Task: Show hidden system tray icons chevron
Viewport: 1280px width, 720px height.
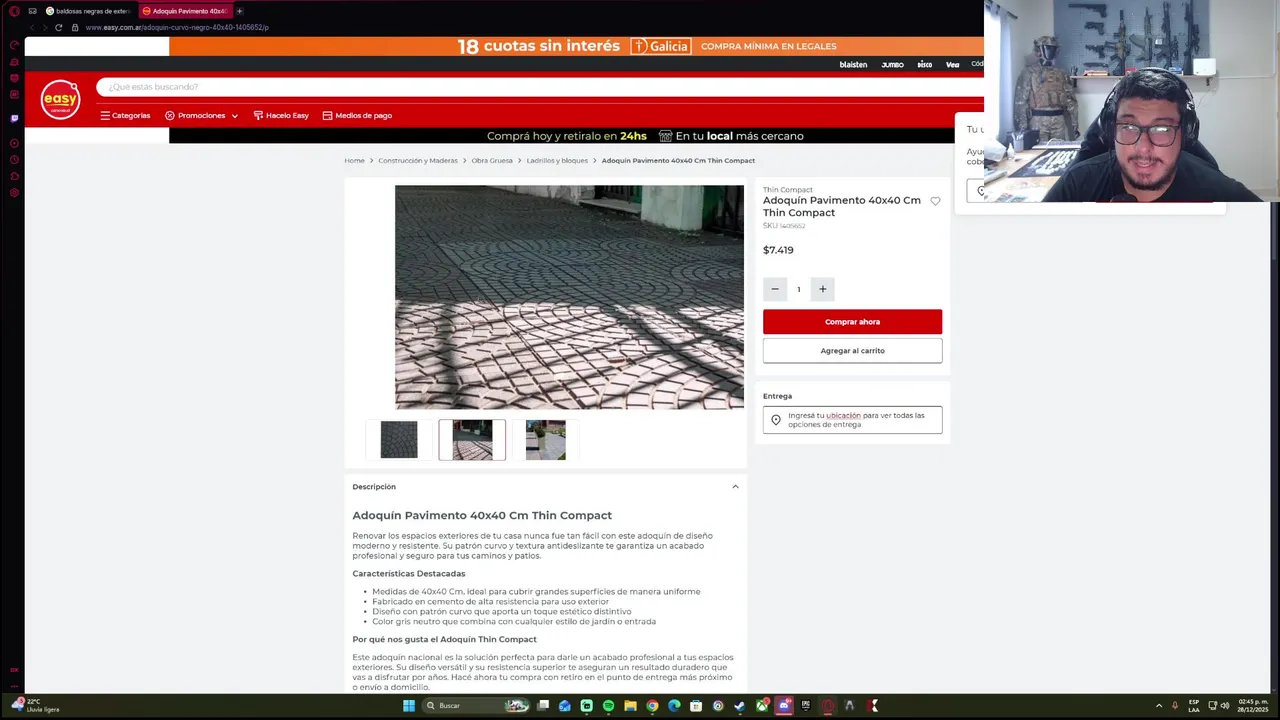Action: pyautogui.click(x=1159, y=706)
